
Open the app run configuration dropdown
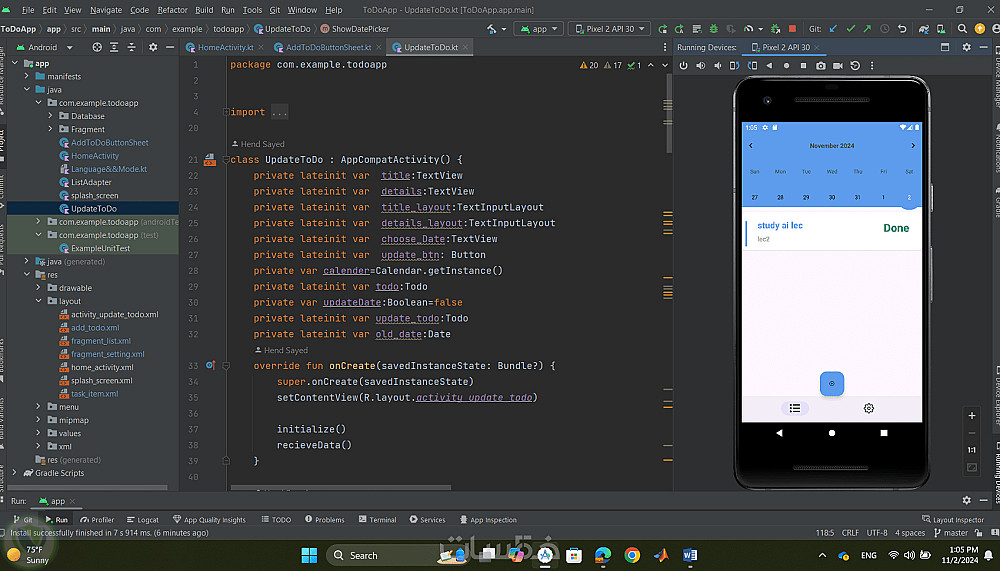539,29
